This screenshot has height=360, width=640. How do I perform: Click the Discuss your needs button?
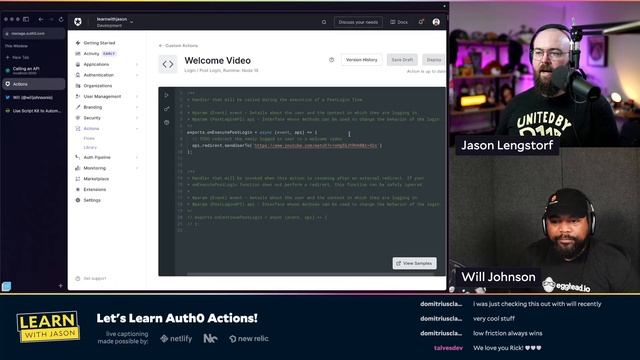(x=358, y=22)
